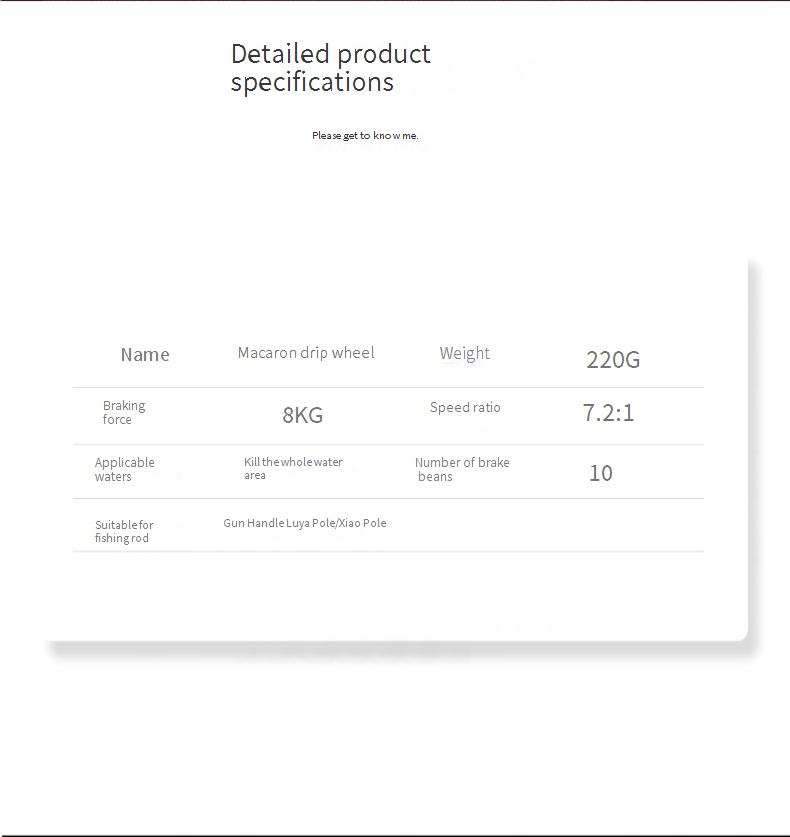
Task: Click the "Kill the whole water area" text
Action: click(293, 468)
